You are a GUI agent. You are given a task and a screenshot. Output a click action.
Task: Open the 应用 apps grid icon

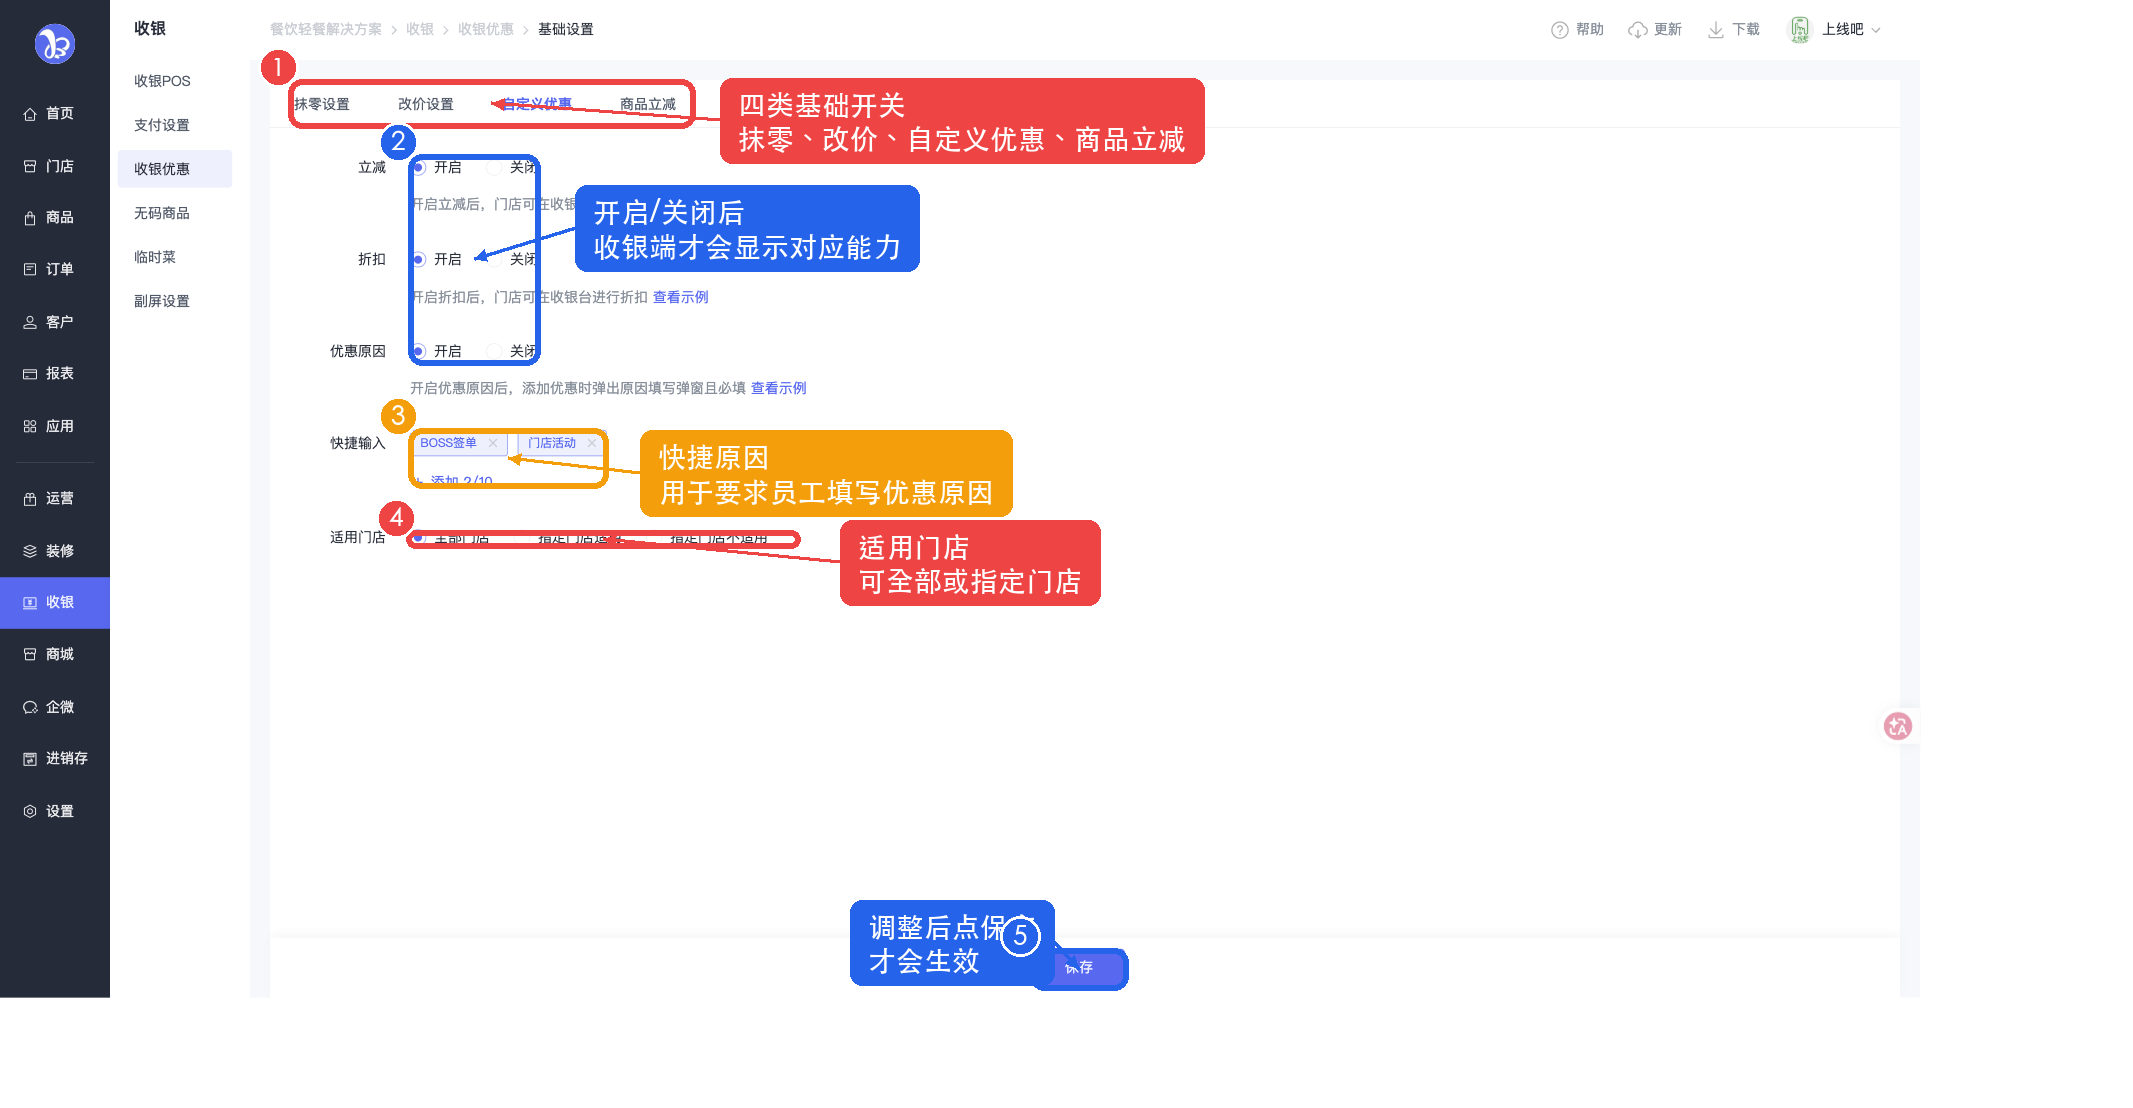(30, 426)
